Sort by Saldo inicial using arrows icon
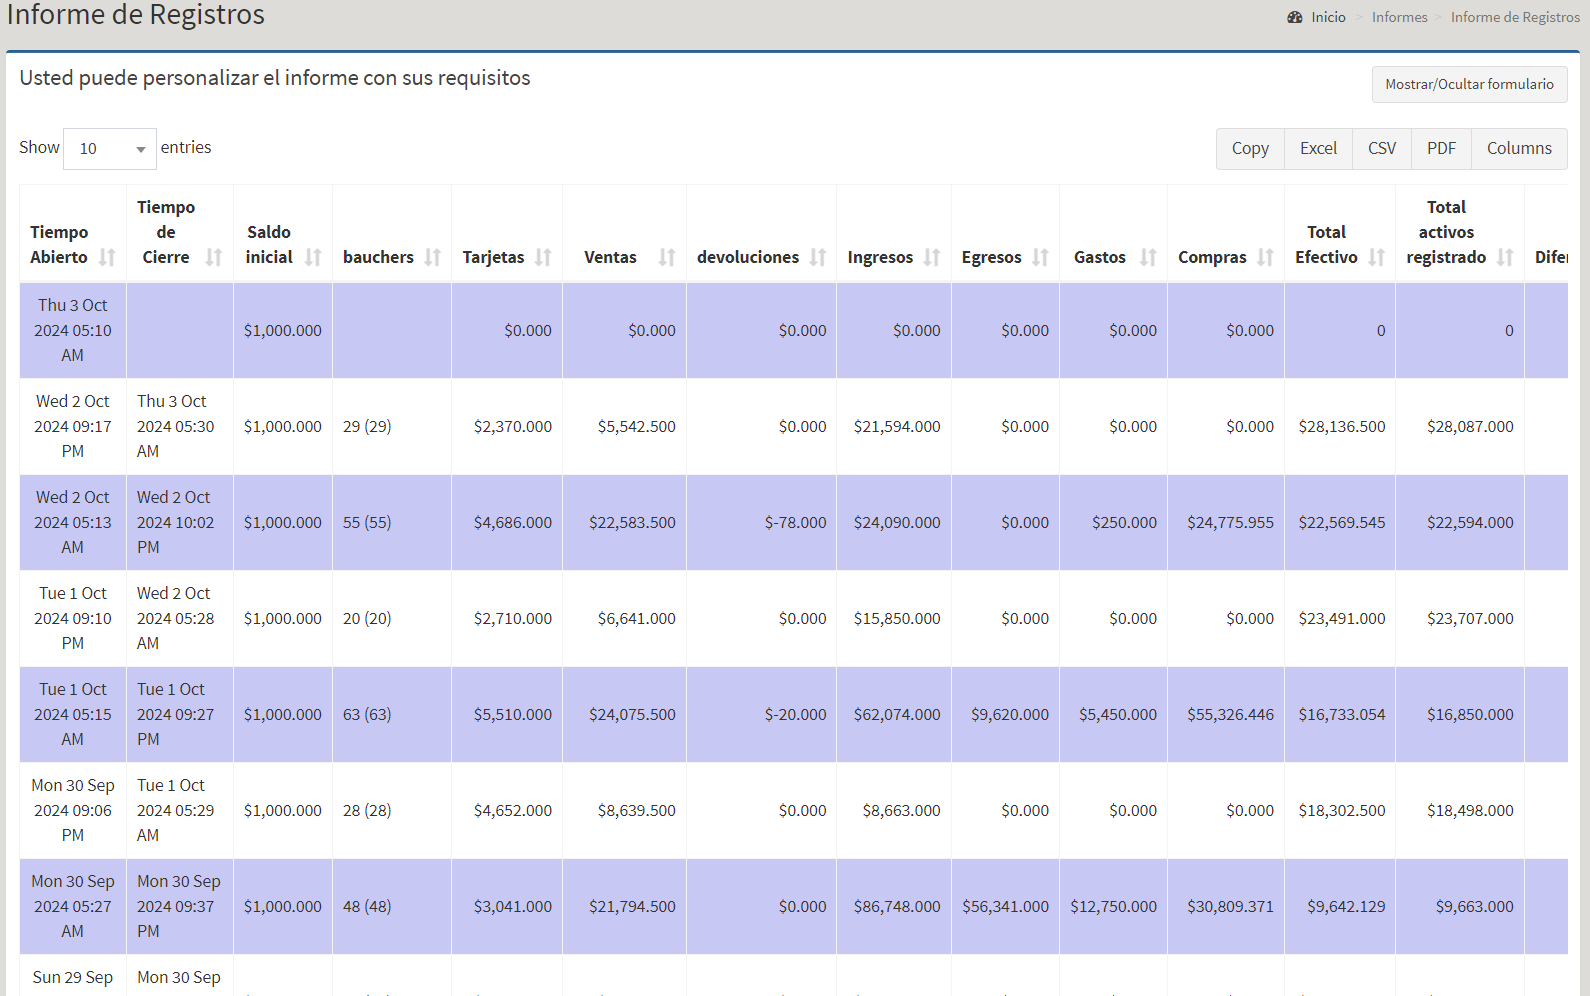The height and width of the screenshot is (996, 1590). point(313,257)
